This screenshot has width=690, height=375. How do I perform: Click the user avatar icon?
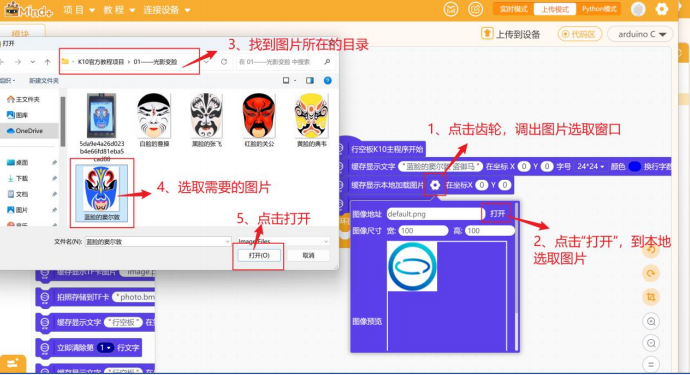tap(638, 9)
